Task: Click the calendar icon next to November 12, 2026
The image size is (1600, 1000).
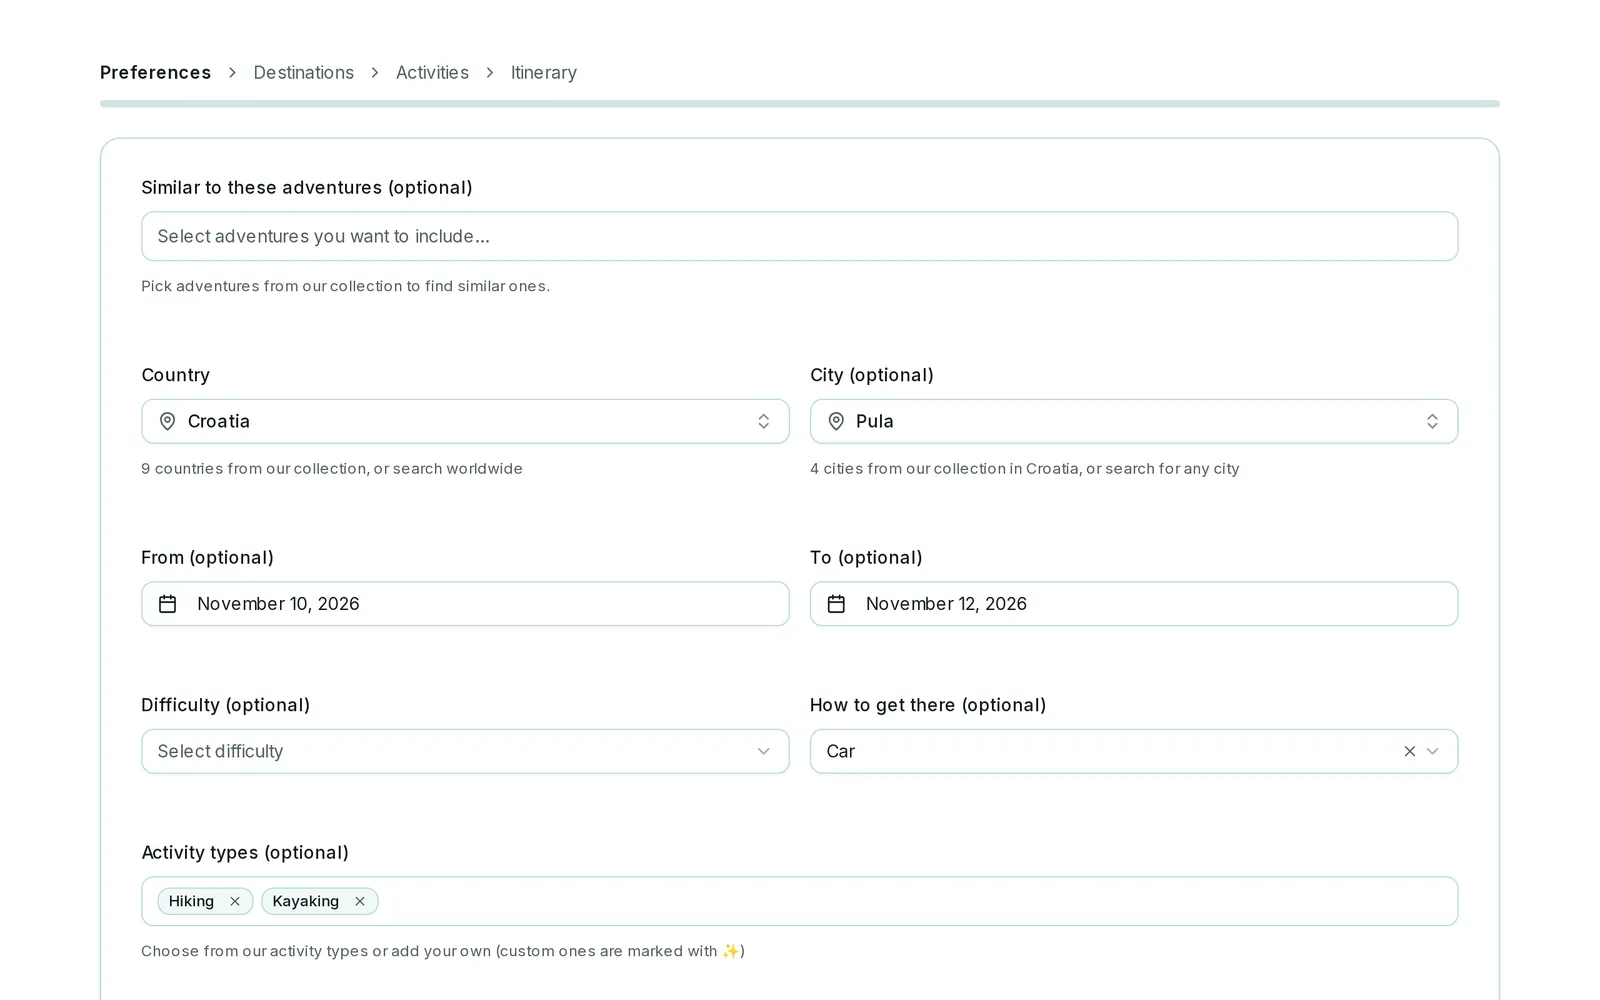Action: [836, 604]
